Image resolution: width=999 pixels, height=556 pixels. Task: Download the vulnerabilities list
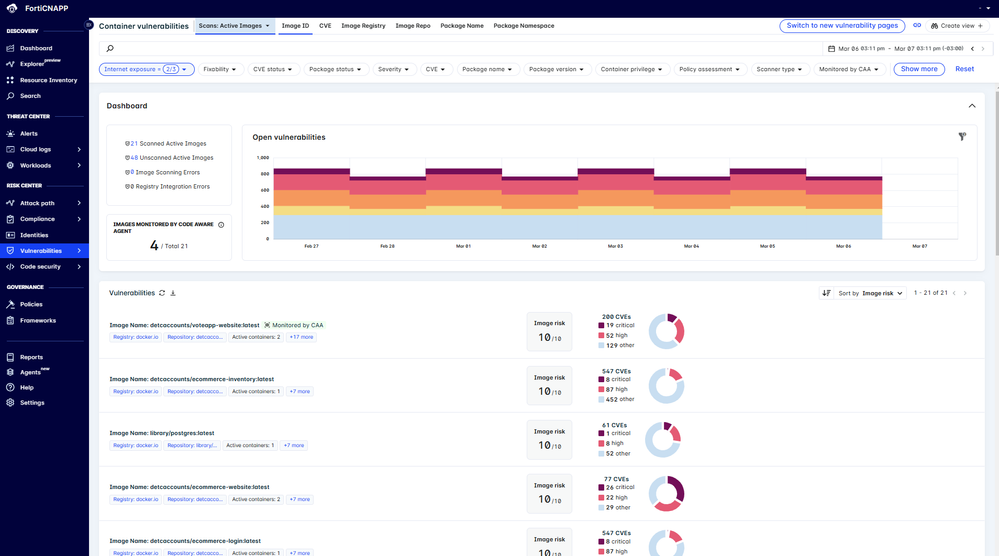[173, 293]
